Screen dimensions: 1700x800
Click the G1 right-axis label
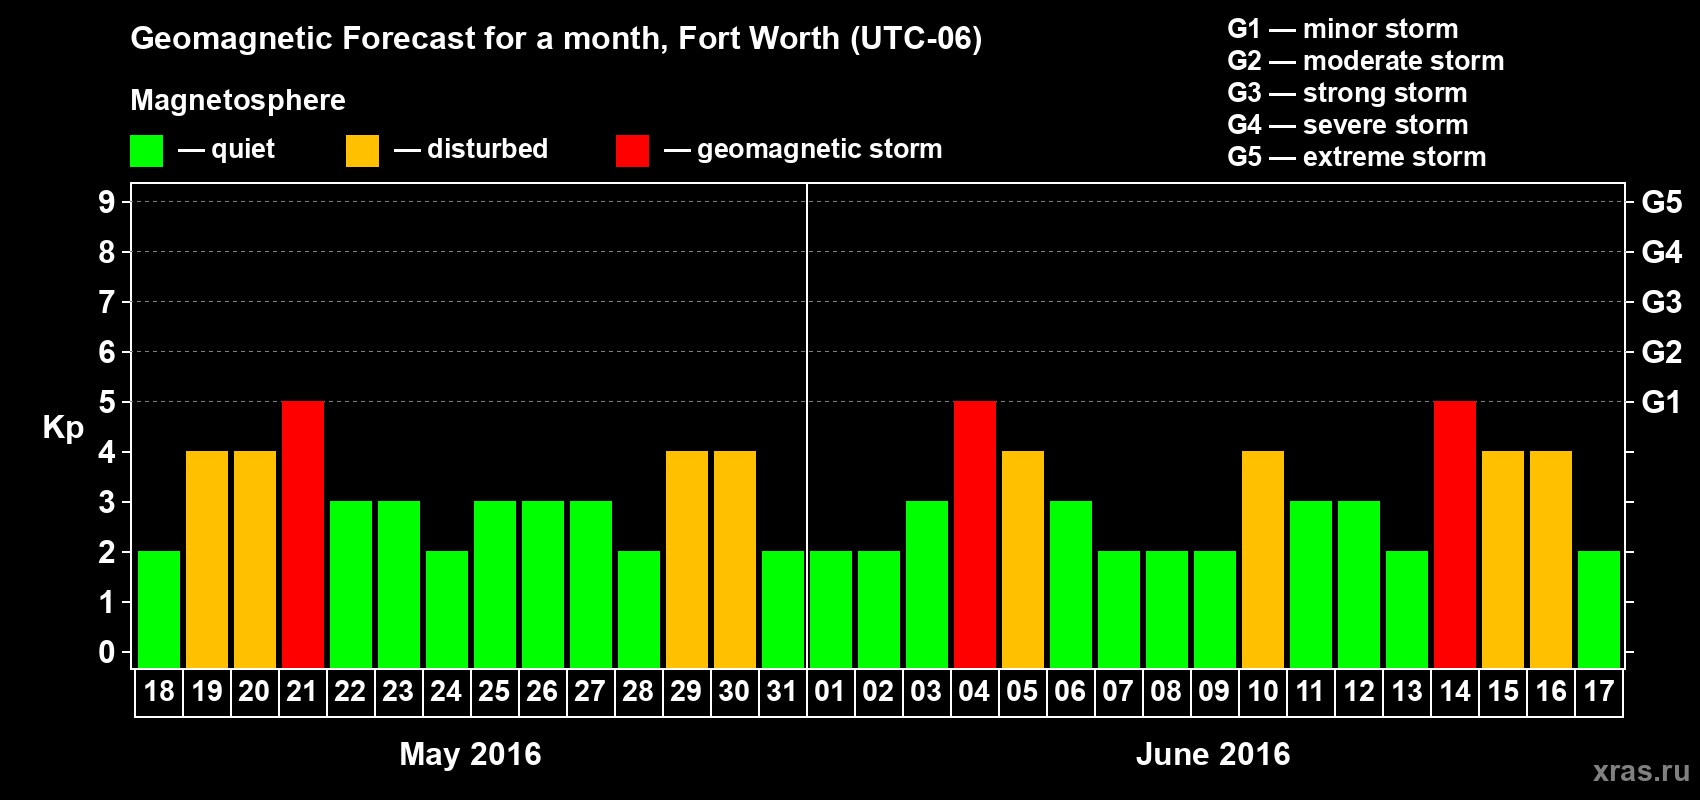(1661, 402)
